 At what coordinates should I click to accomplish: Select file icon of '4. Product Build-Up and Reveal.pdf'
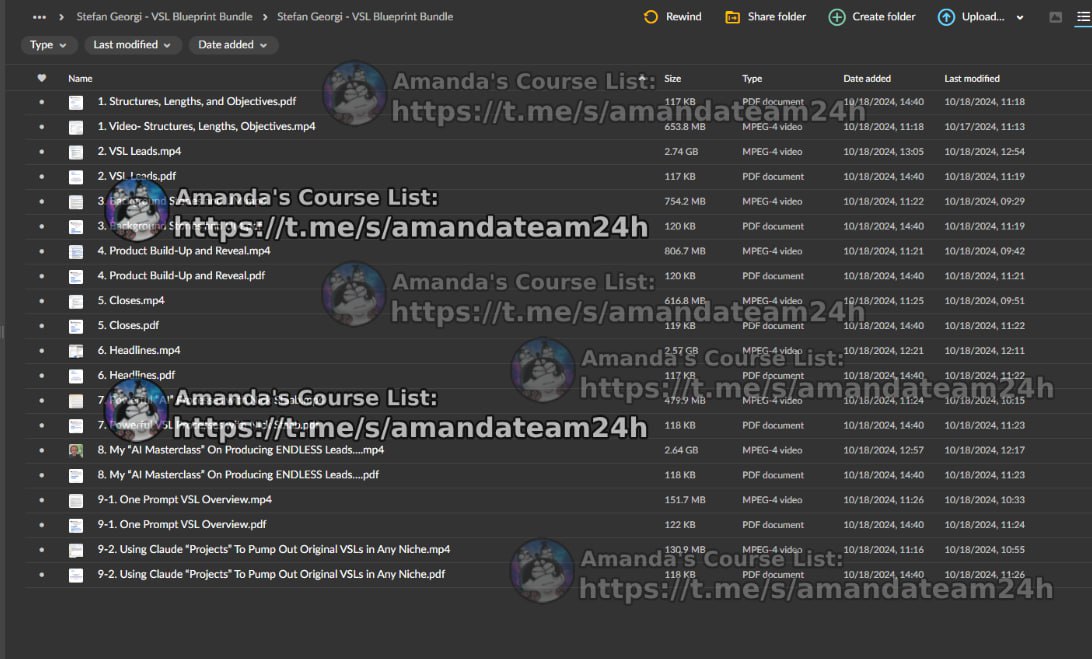[76, 277]
